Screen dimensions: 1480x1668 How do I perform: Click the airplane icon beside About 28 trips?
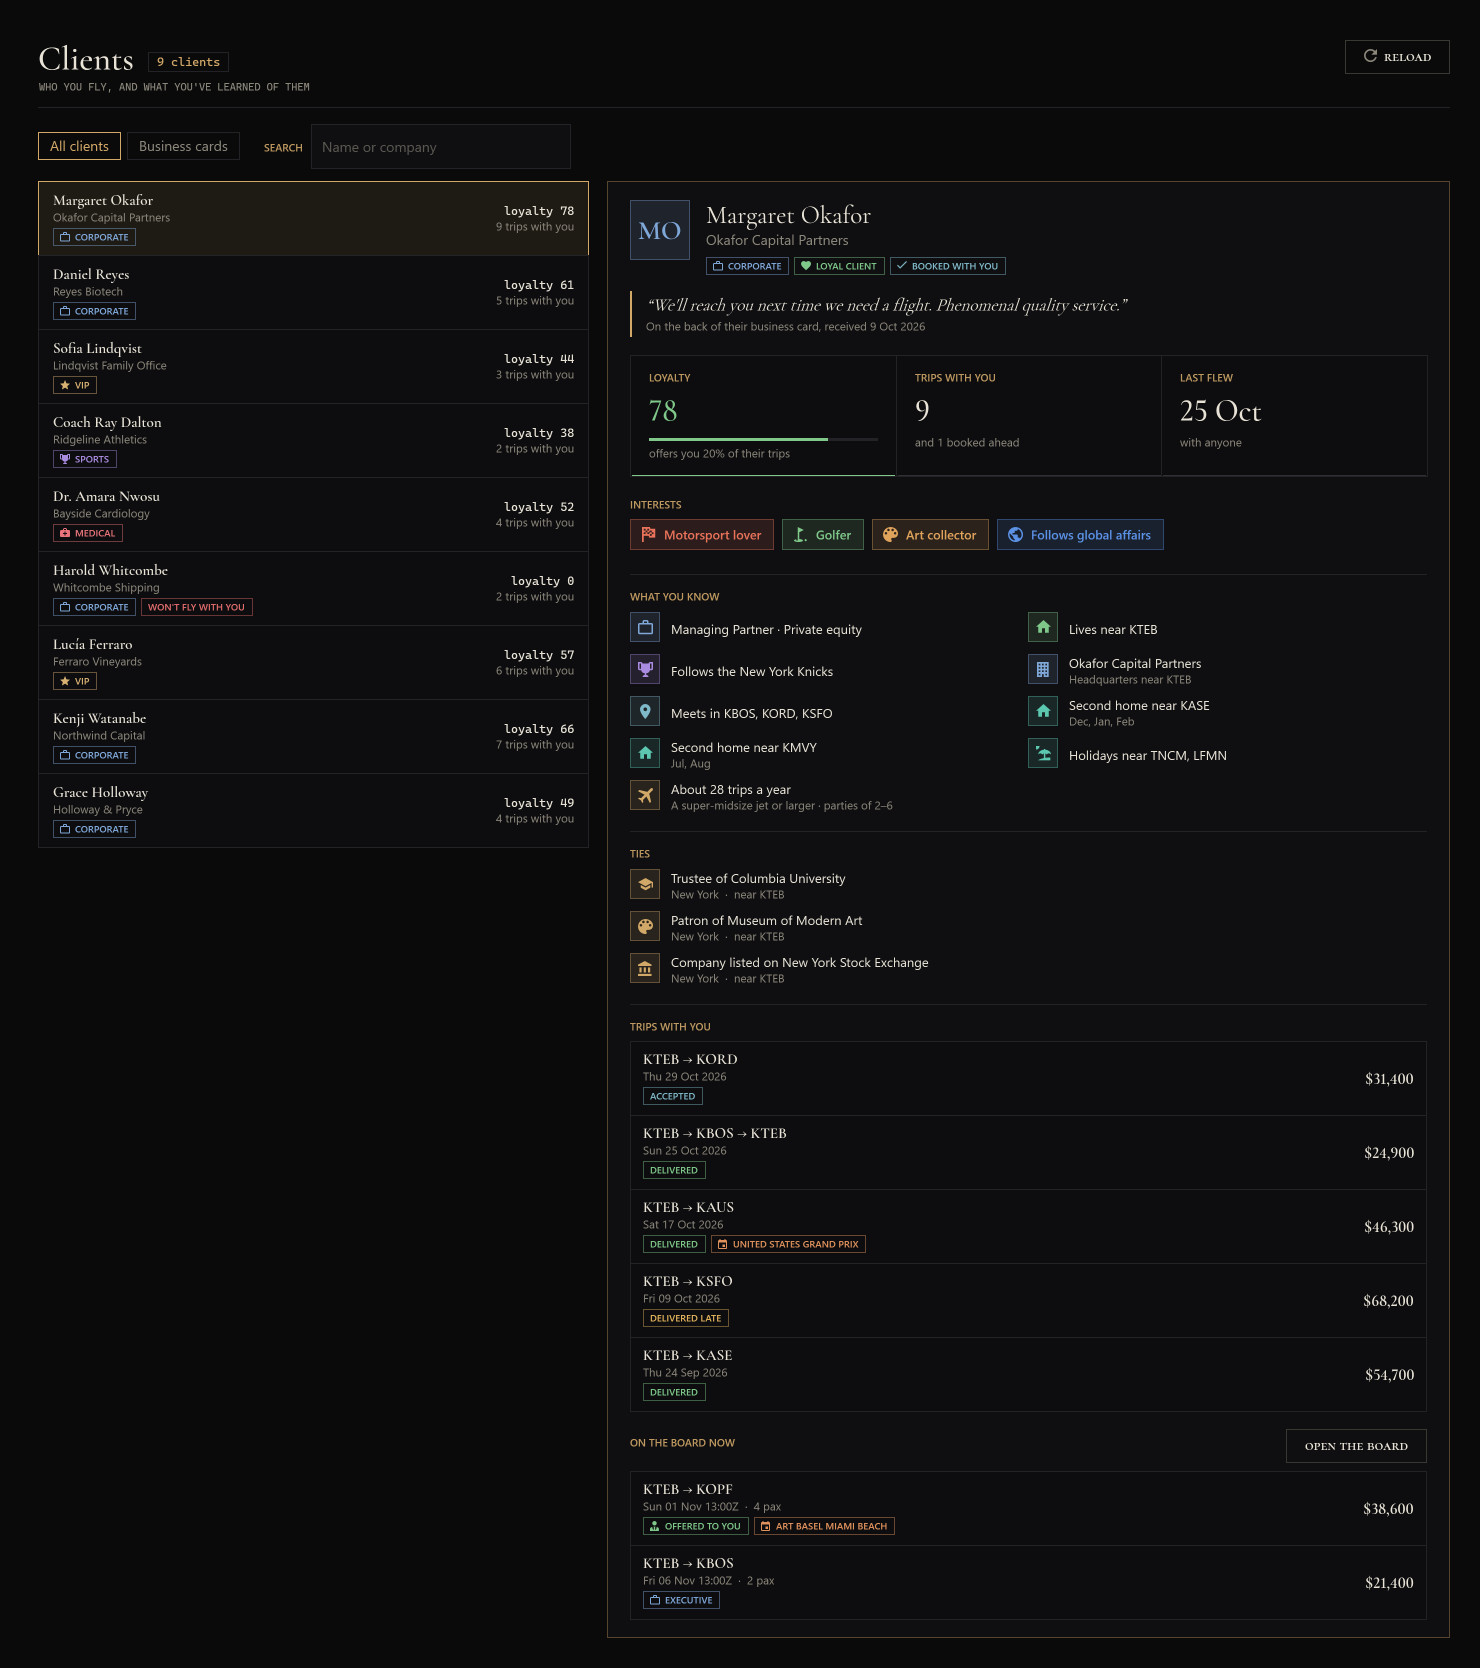click(x=645, y=796)
